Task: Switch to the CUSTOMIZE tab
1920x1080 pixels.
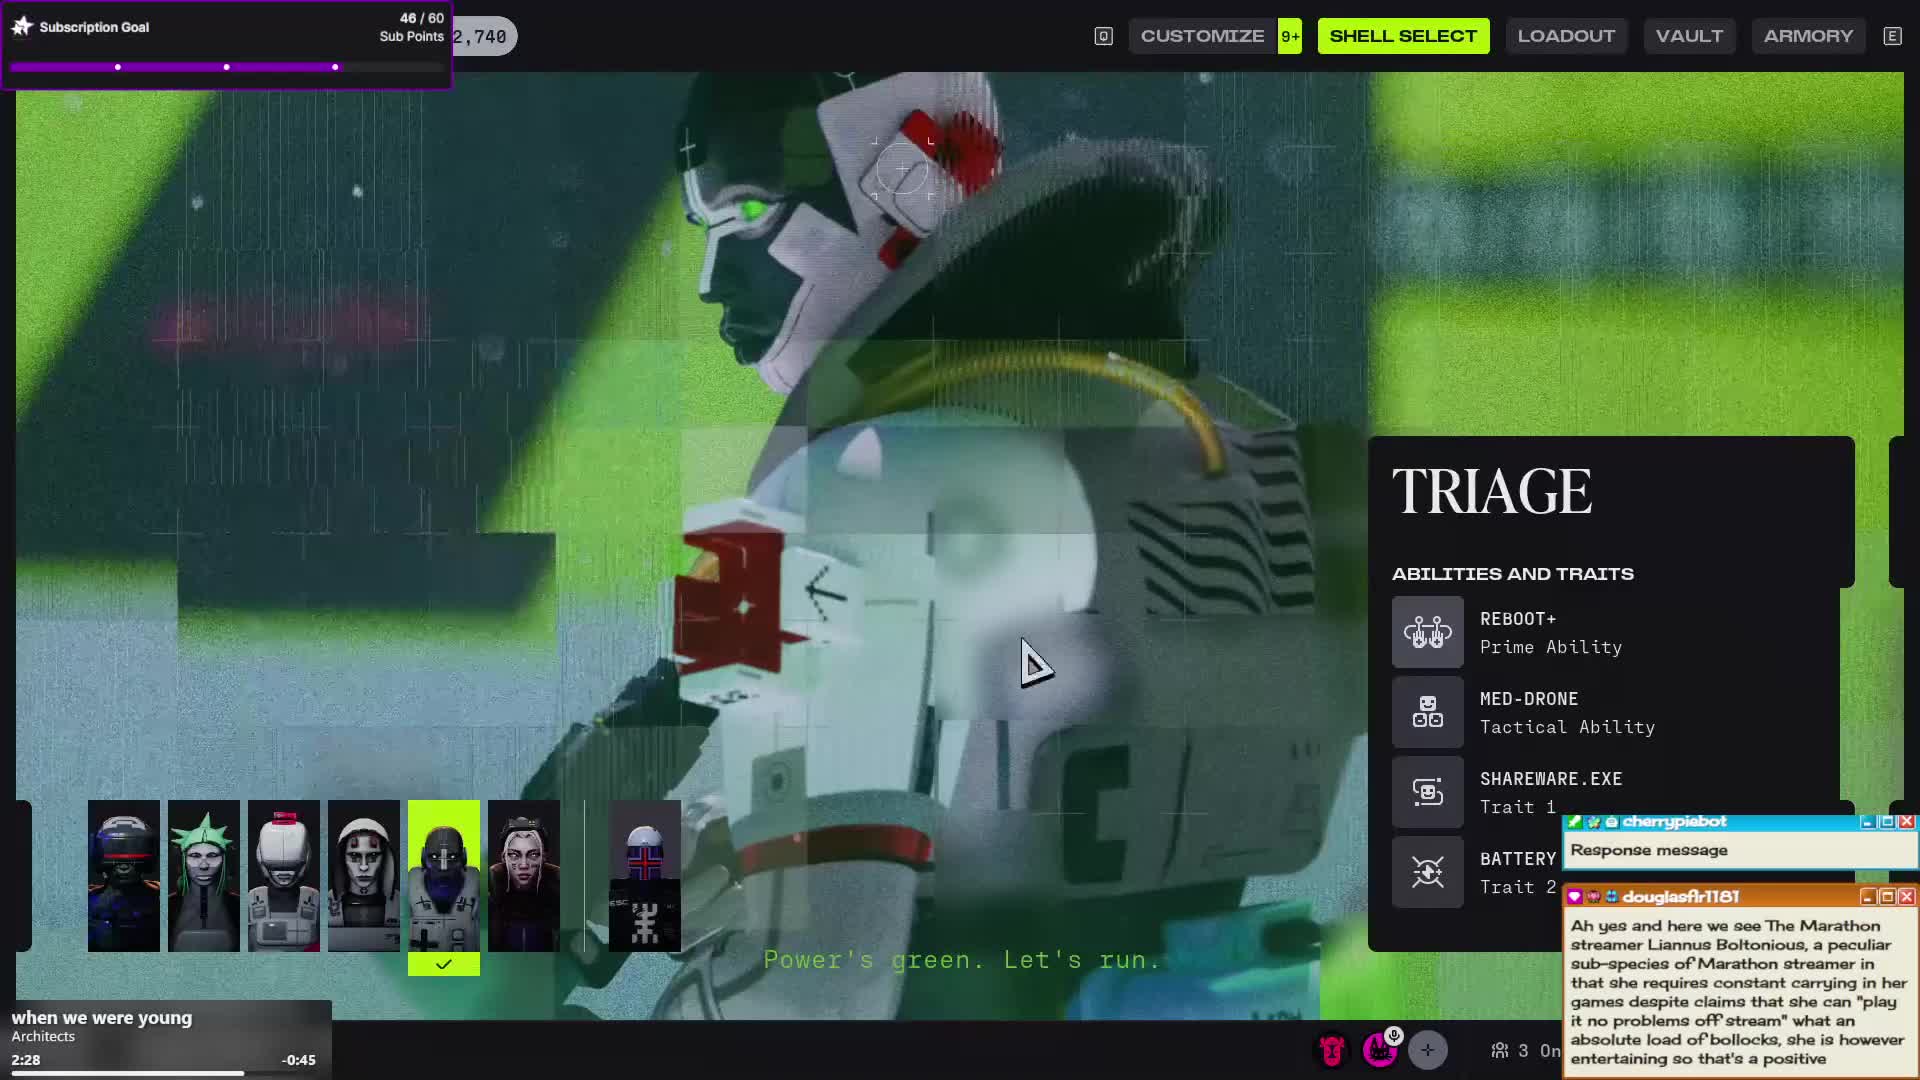Action: coord(1202,36)
